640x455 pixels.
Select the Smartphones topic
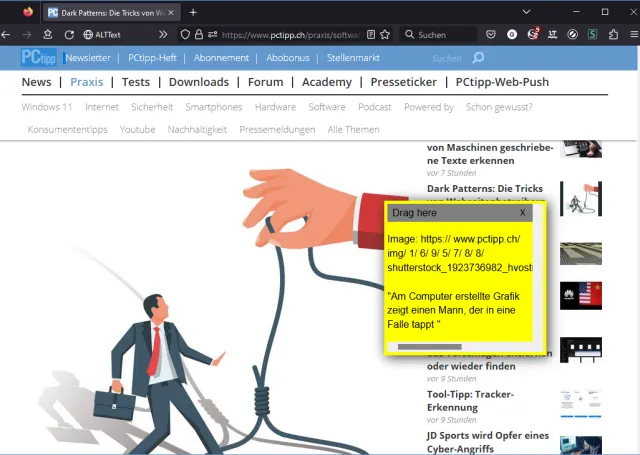pos(213,107)
